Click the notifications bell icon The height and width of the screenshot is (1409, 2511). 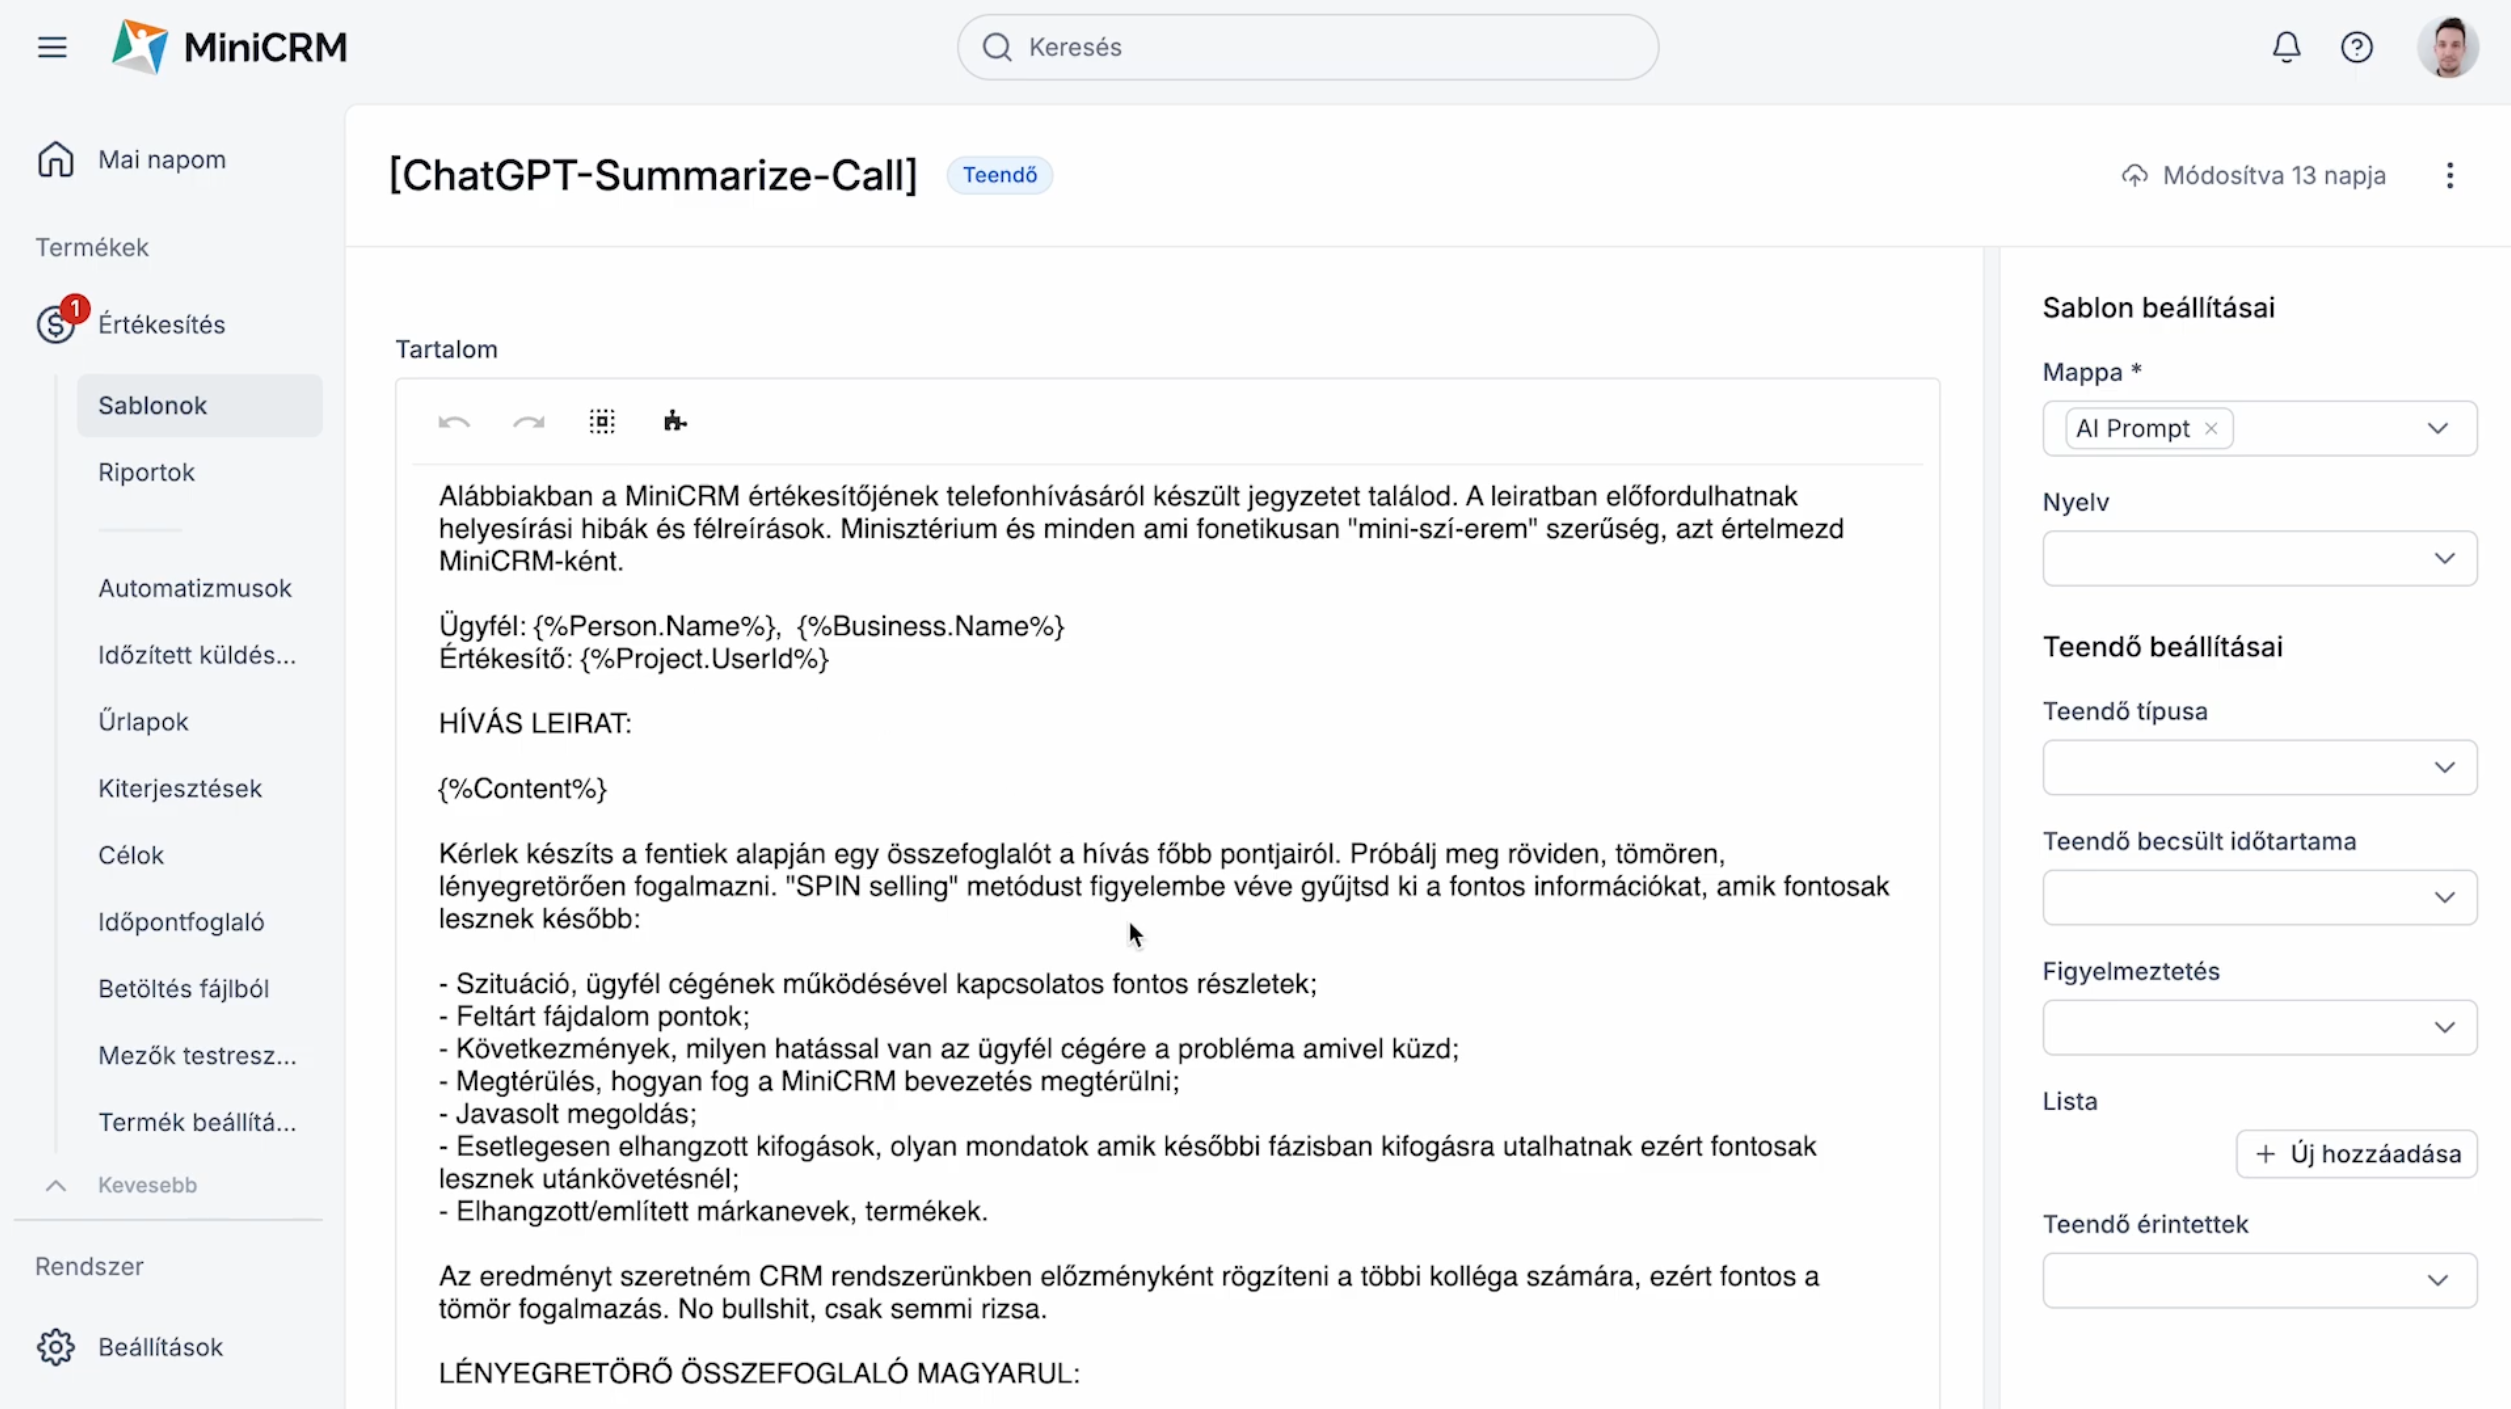pyautogui.click(x=2286, y=47)
